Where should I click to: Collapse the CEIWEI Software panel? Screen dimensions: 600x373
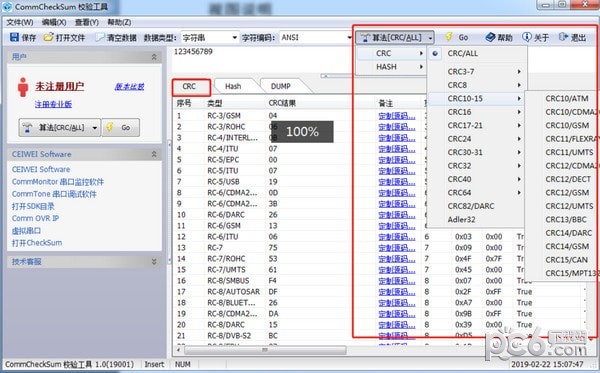tap(154, 154)
